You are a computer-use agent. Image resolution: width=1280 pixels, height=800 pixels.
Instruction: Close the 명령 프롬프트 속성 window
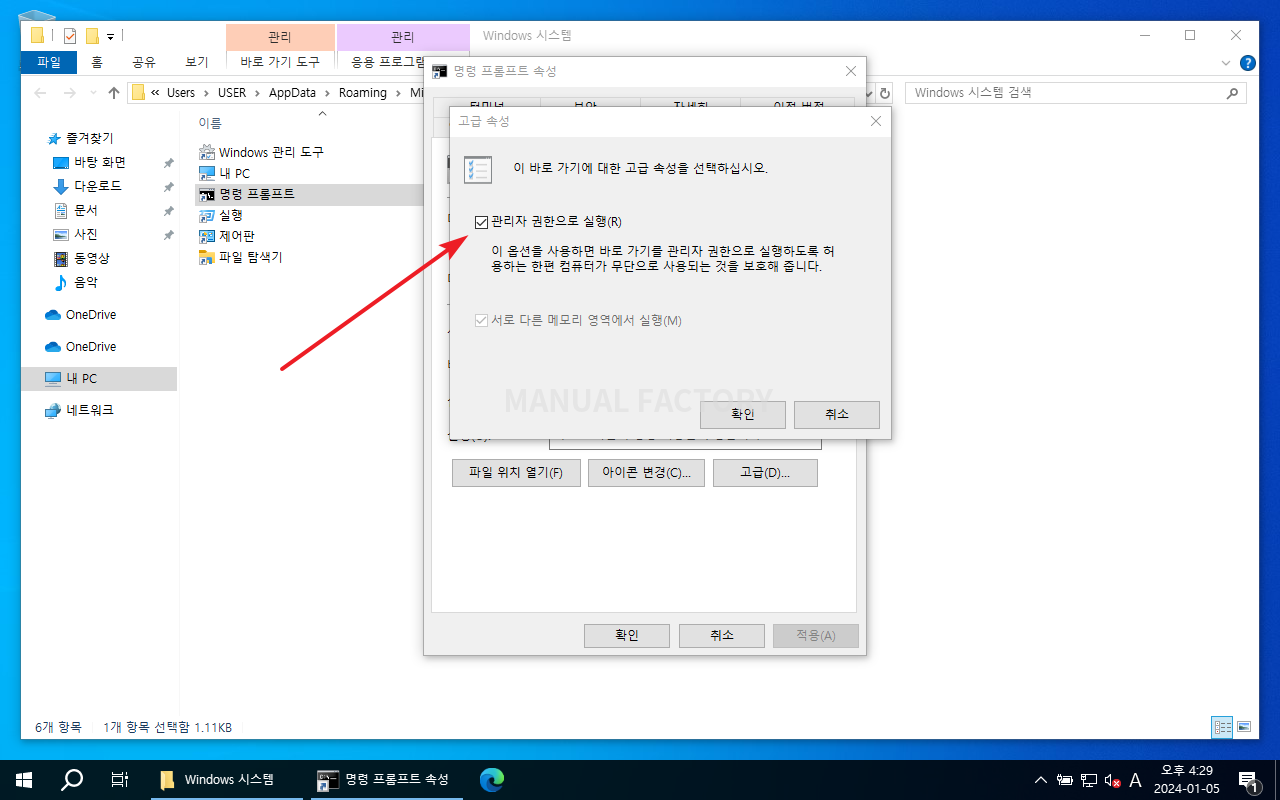click(x=851, y=71)
